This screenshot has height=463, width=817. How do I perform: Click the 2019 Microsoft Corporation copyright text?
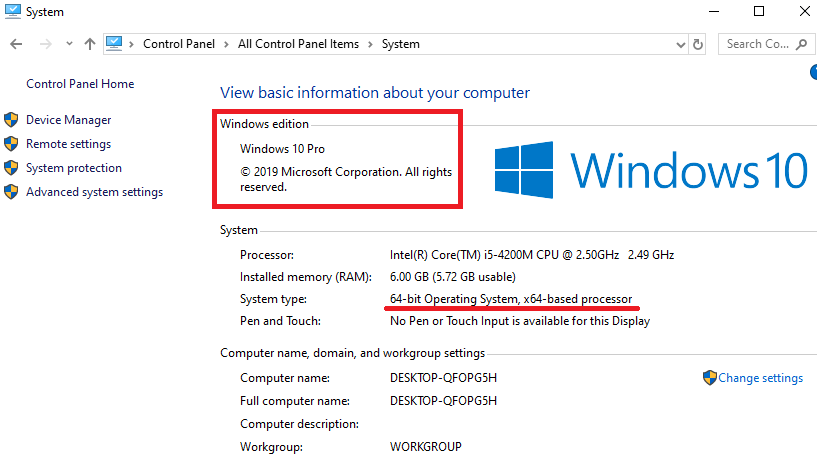(346, 179)
